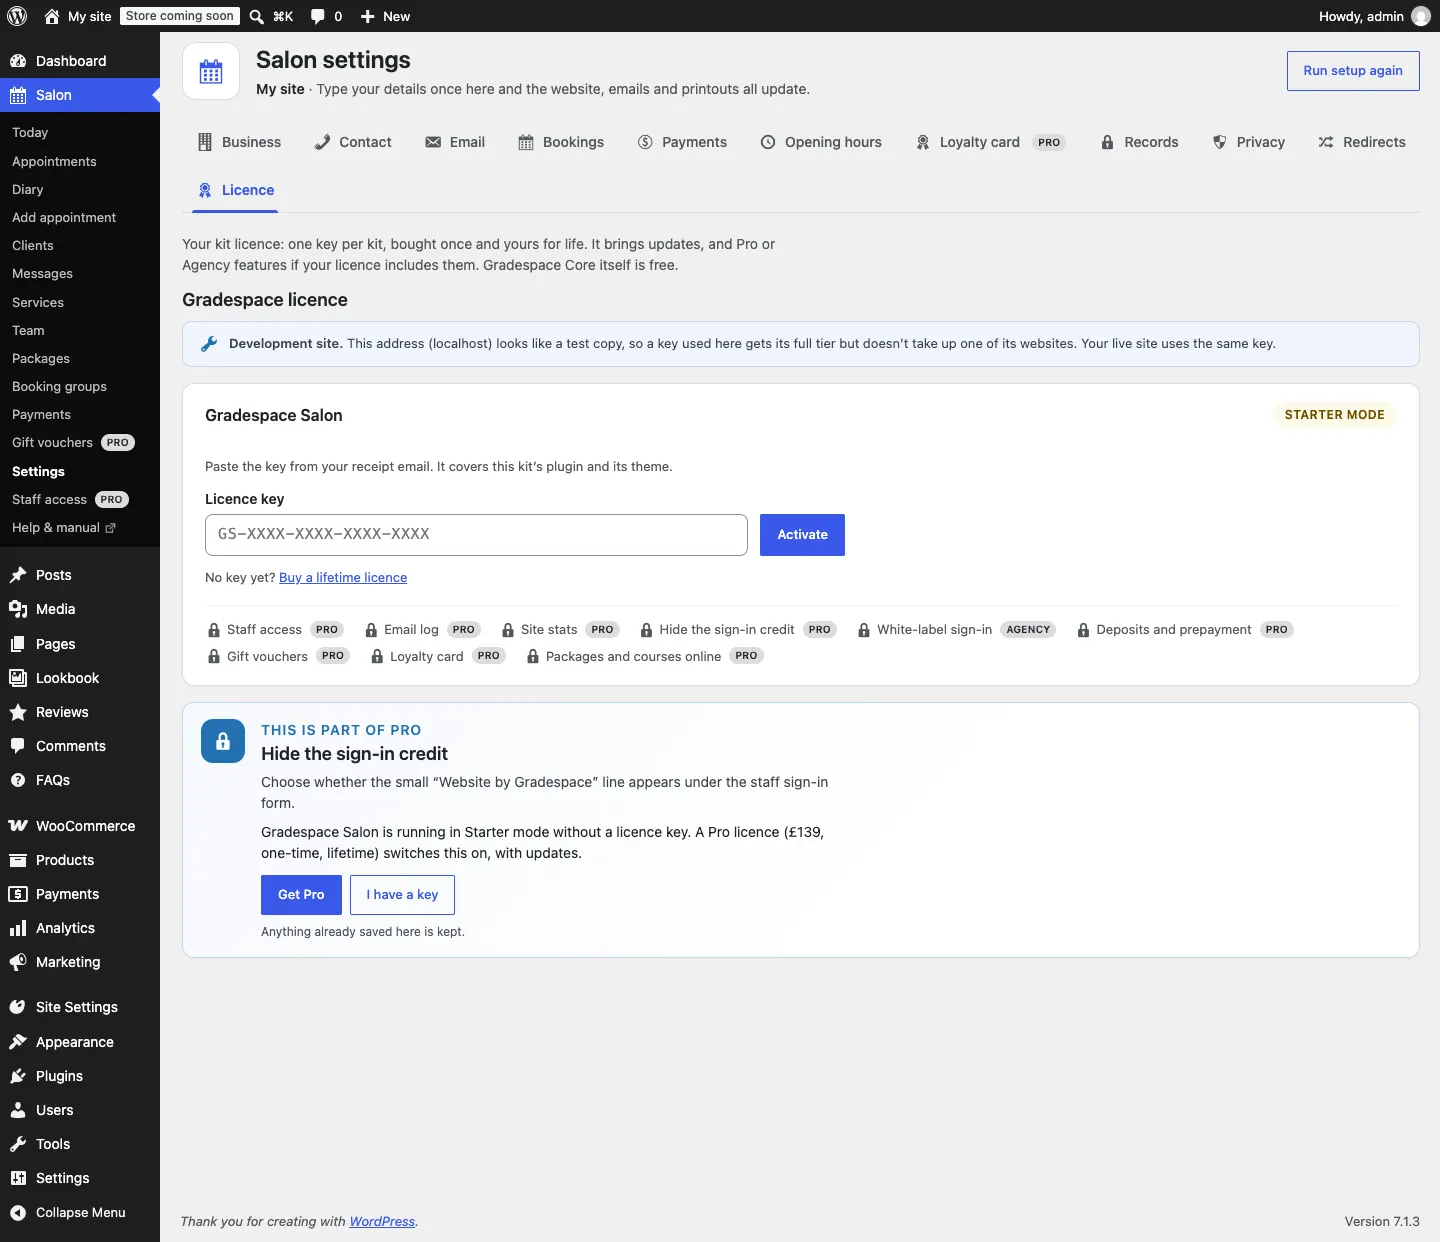Open the Redirects tab
Screen dimensions: 1440x1242
(1362, 142)
